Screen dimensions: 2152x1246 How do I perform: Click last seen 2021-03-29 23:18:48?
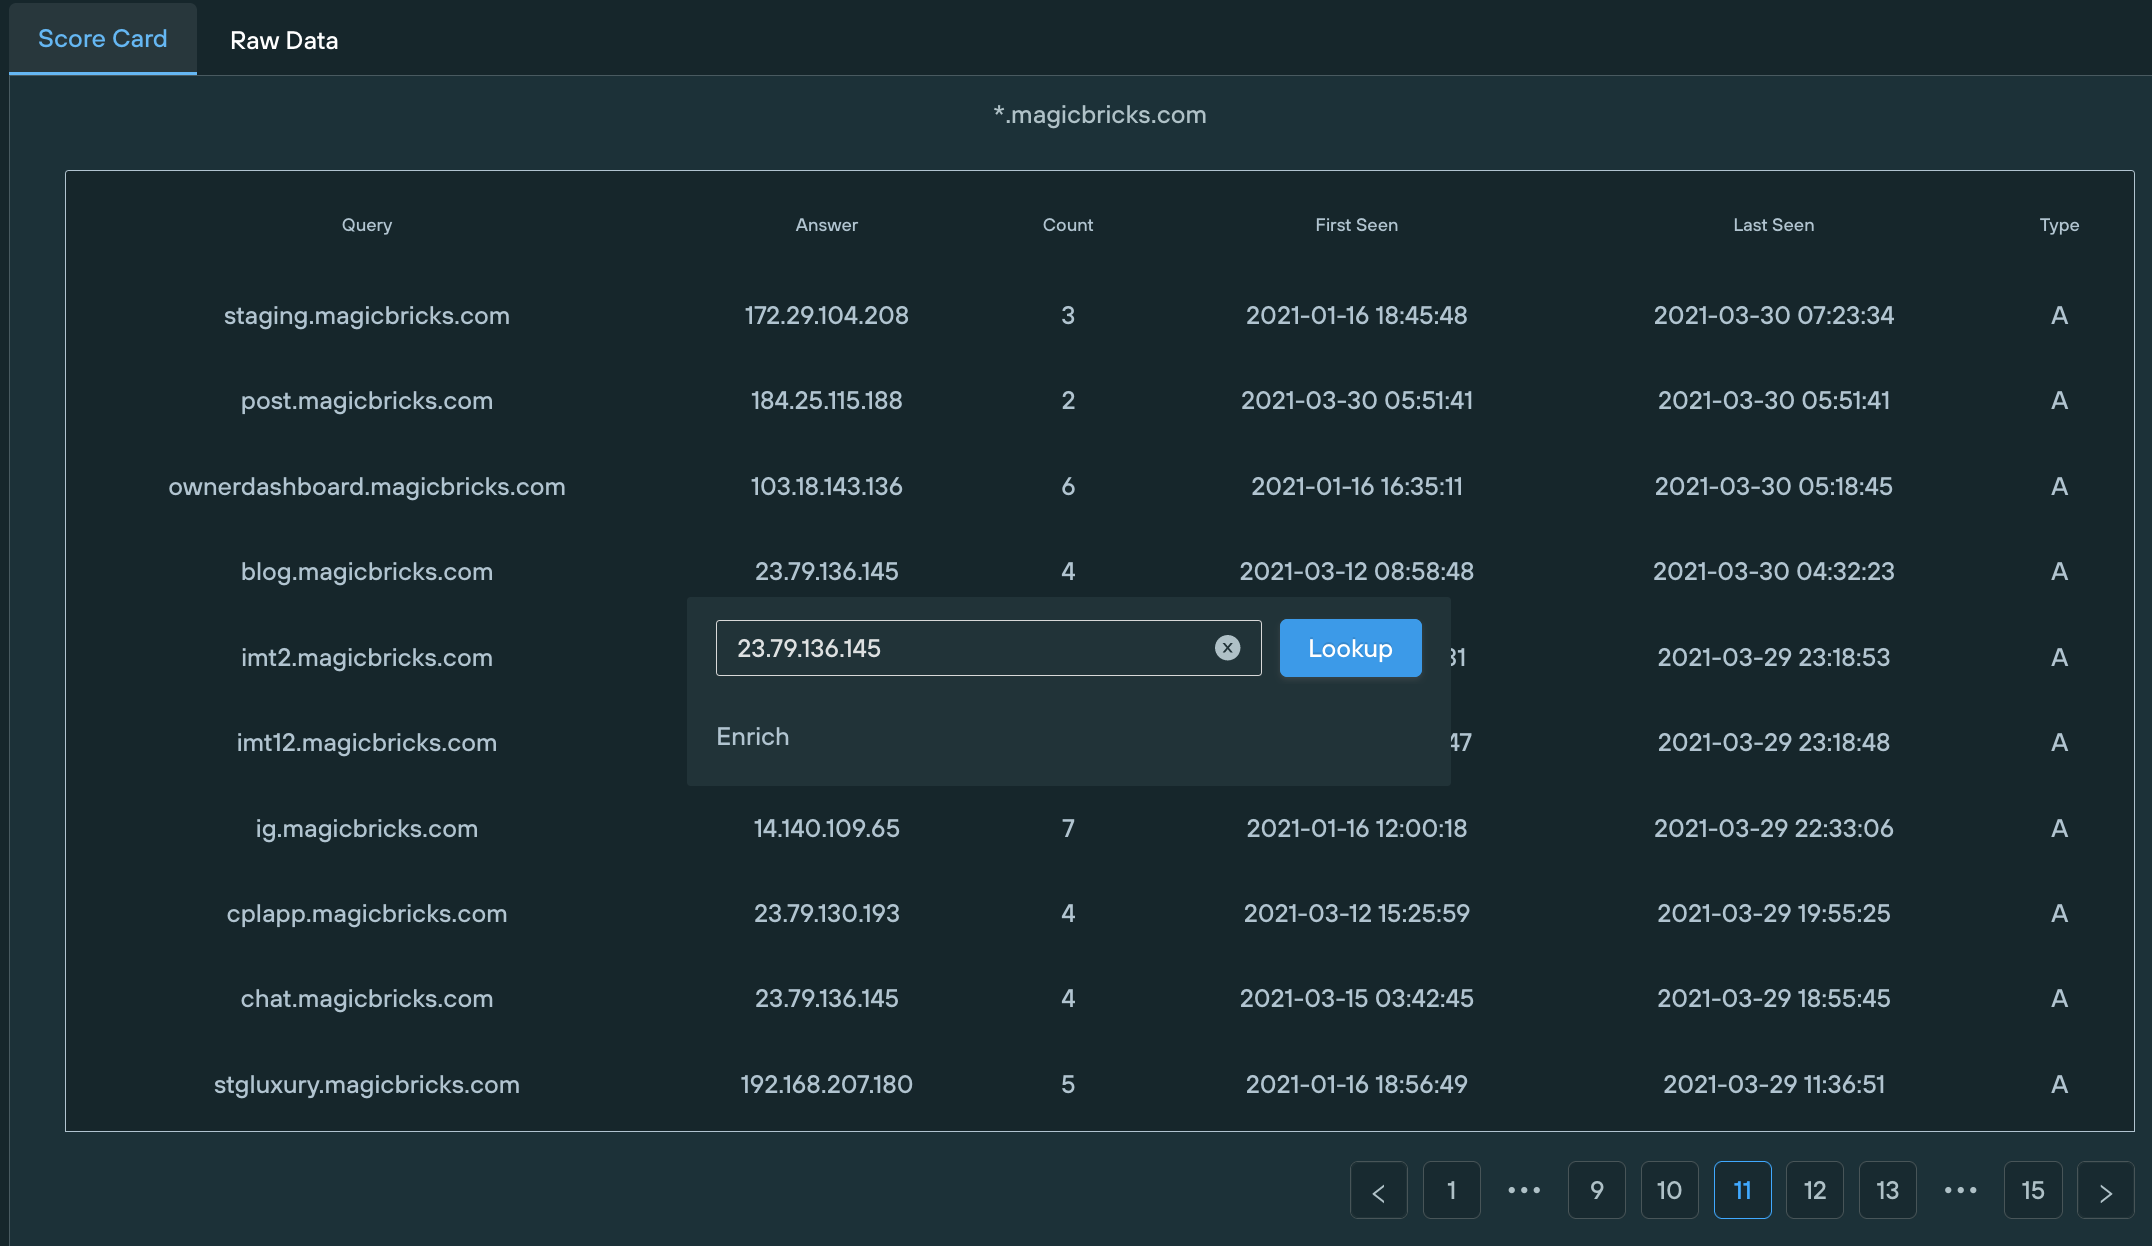1773,743
